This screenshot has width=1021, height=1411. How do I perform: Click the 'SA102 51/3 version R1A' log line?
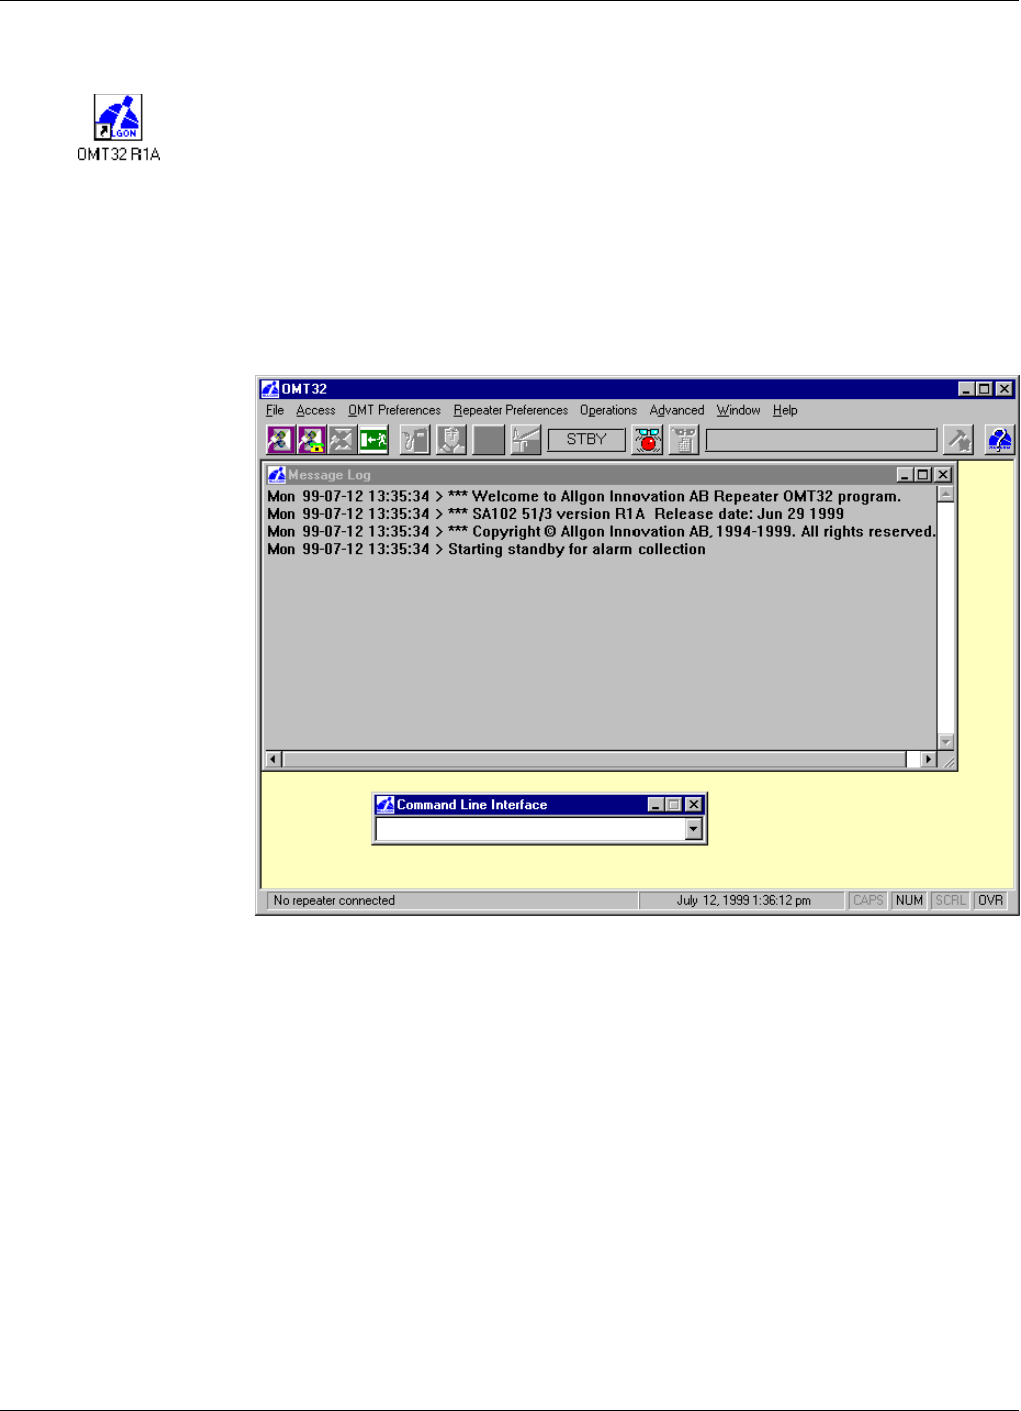coord(555,514)
